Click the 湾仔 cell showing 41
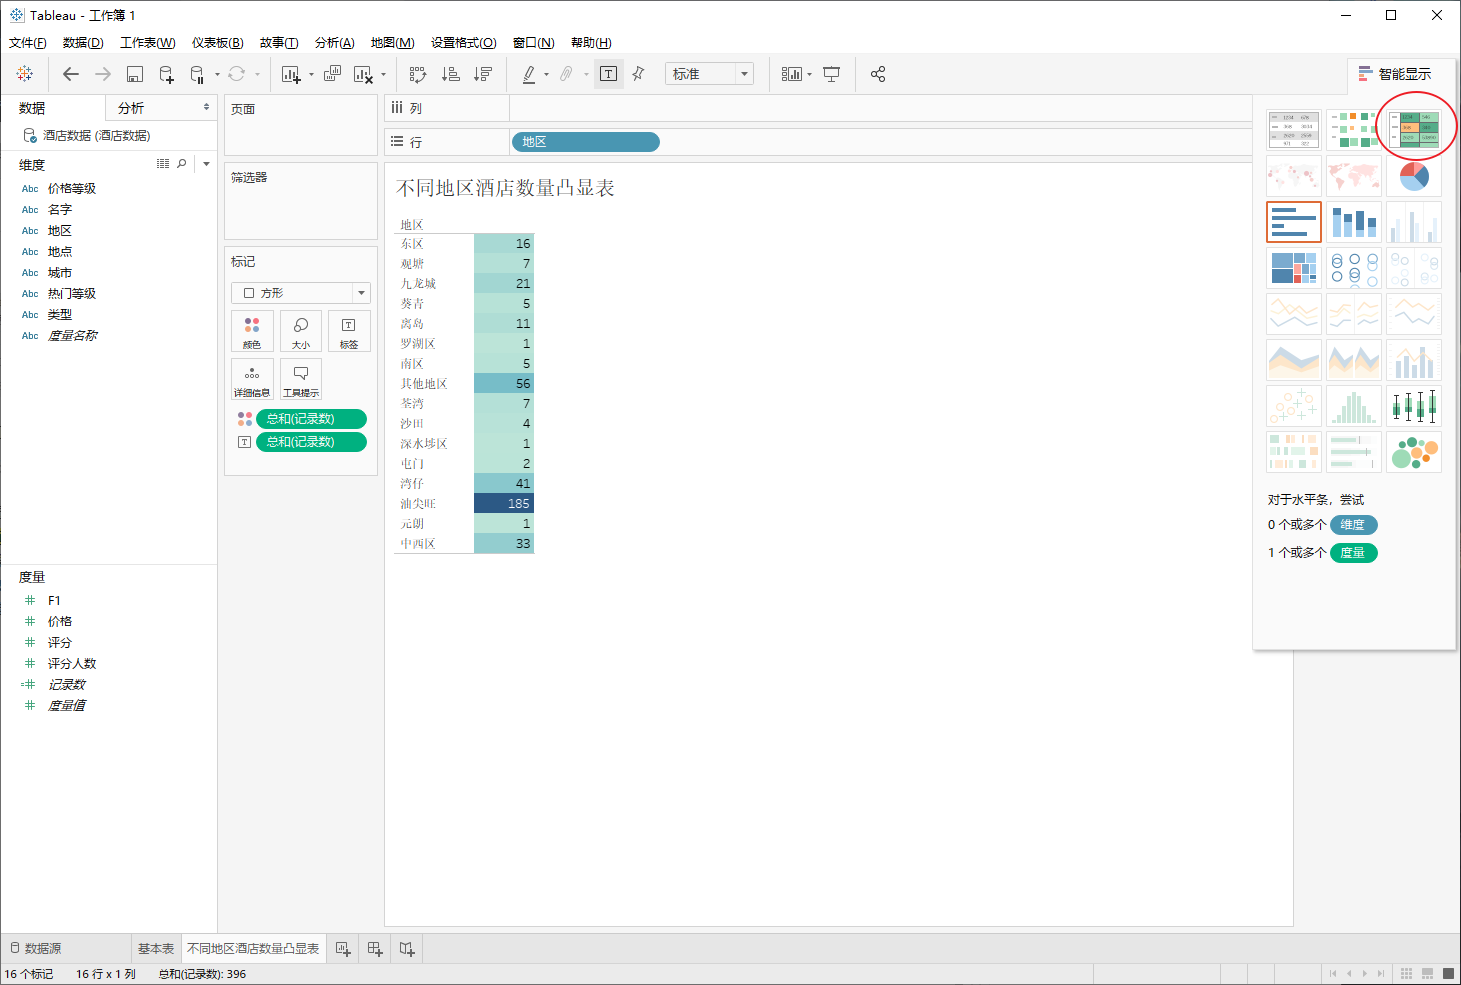The width and height of the screenshot is (1461, 985). (x=504, y=483)
